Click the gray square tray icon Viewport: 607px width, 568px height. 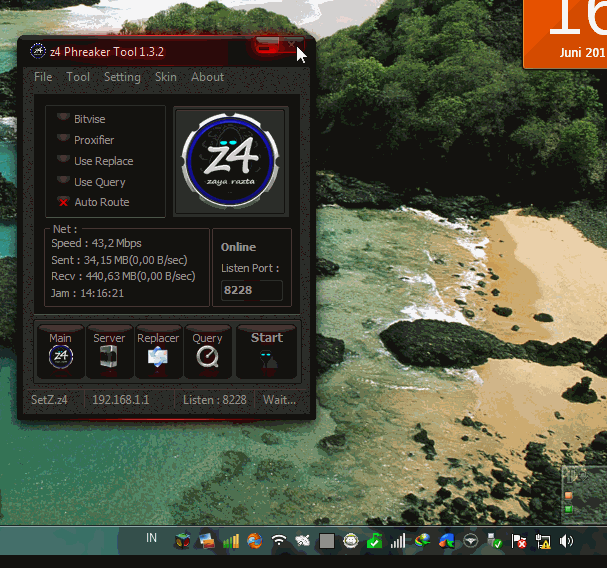[327, 541]
